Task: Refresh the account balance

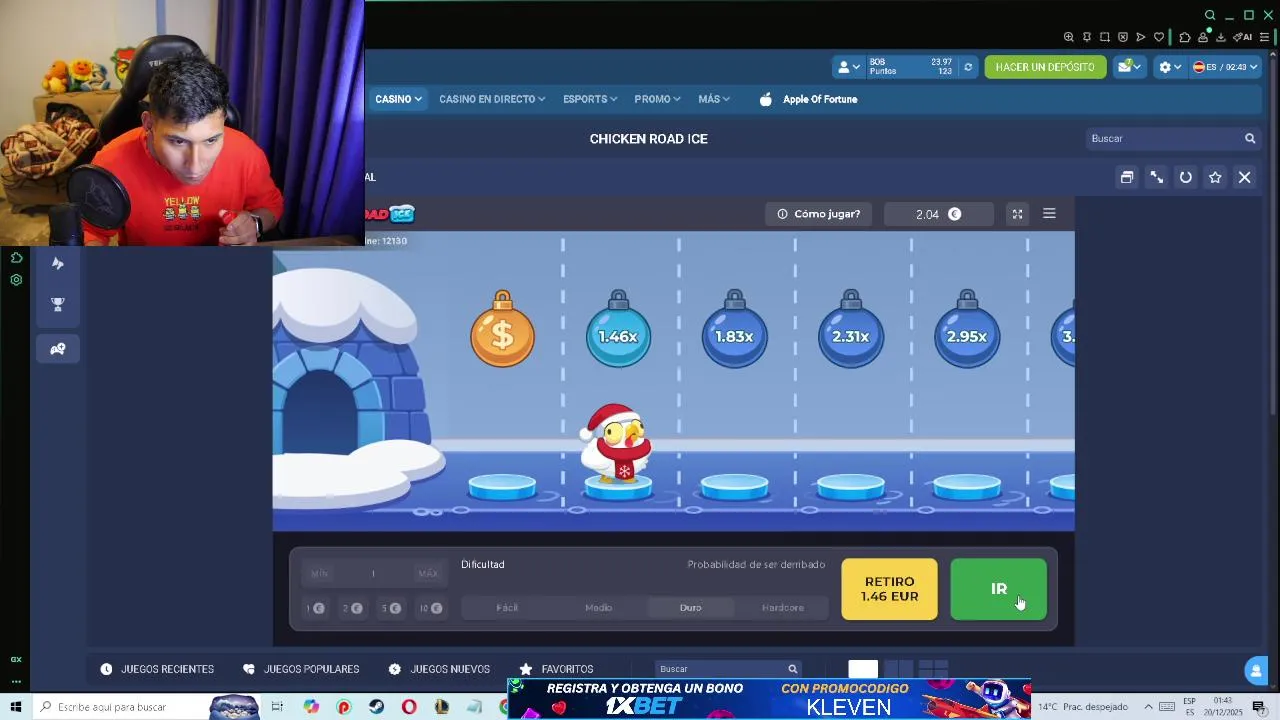Action: pos(967,67)
